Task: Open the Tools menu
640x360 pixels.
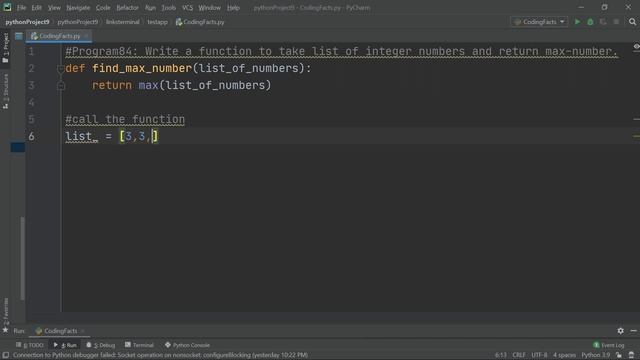Action: click(x=169, y=8)
